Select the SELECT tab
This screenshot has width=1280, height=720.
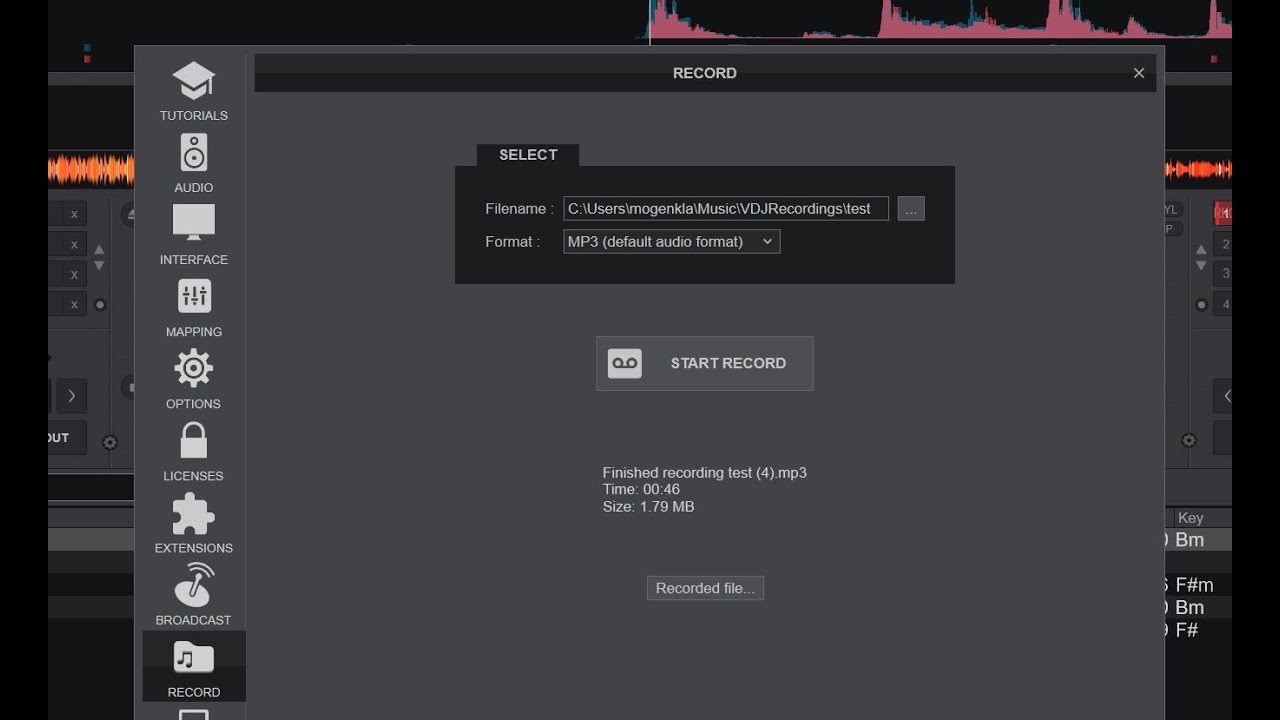coord(528,155)
